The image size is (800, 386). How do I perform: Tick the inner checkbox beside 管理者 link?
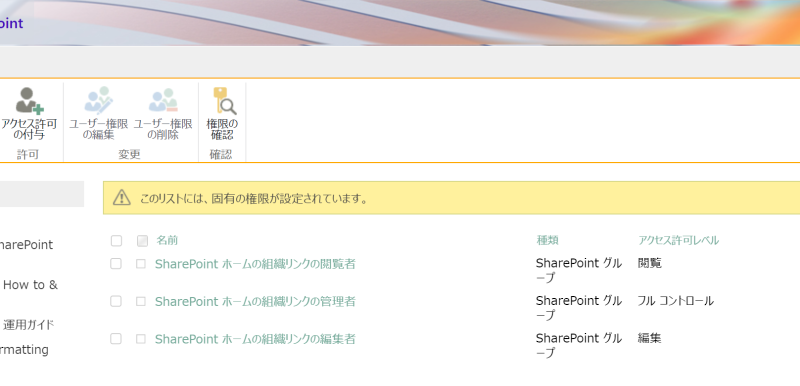coord(141,301)
